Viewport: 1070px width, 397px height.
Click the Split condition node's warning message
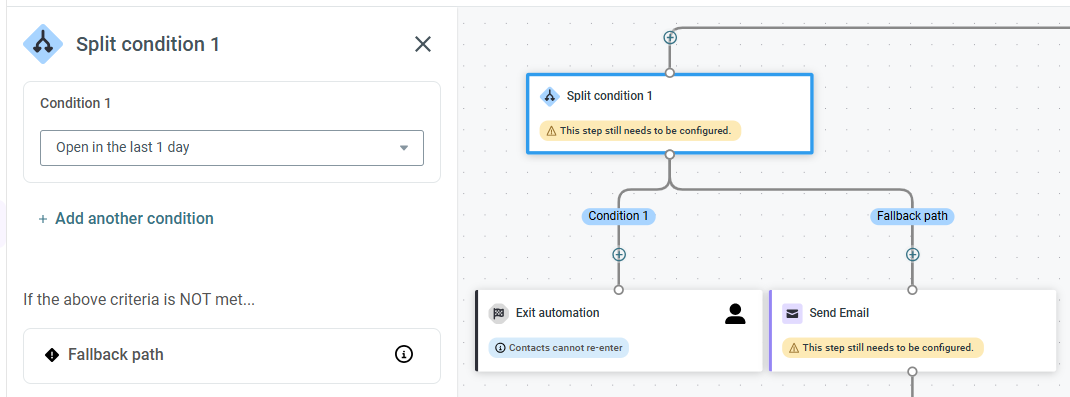pyautogui.click(x=640, y=130)
